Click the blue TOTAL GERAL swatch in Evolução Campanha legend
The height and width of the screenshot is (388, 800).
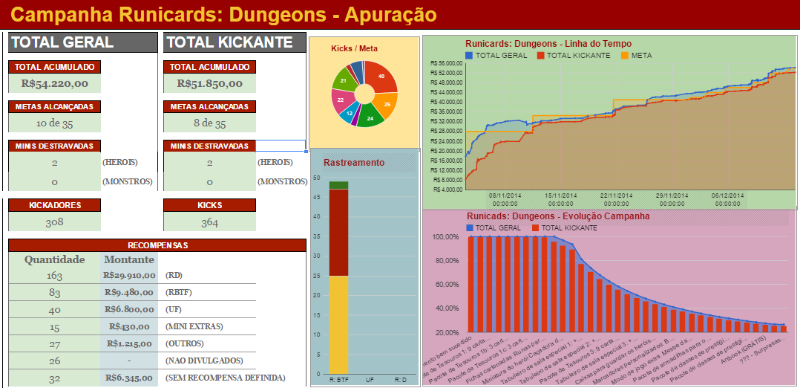(469, 228)
